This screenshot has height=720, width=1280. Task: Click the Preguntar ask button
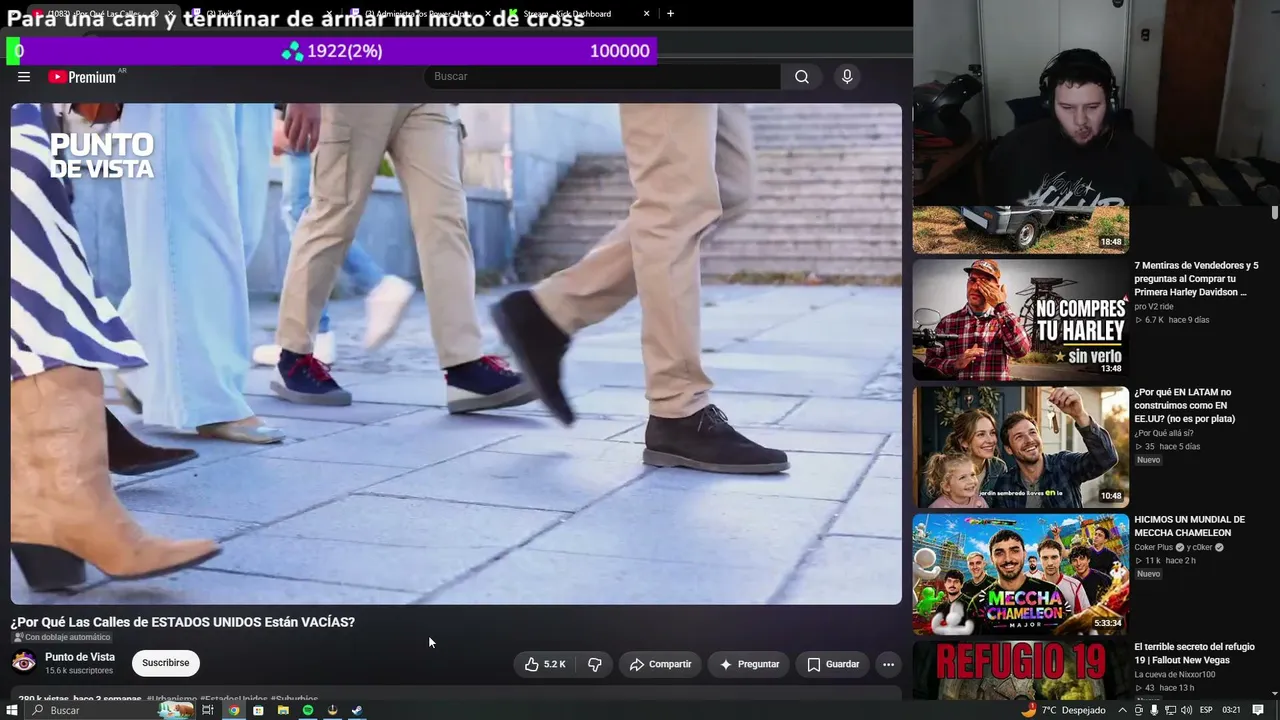pyautogui.click(x=748, y=664)
